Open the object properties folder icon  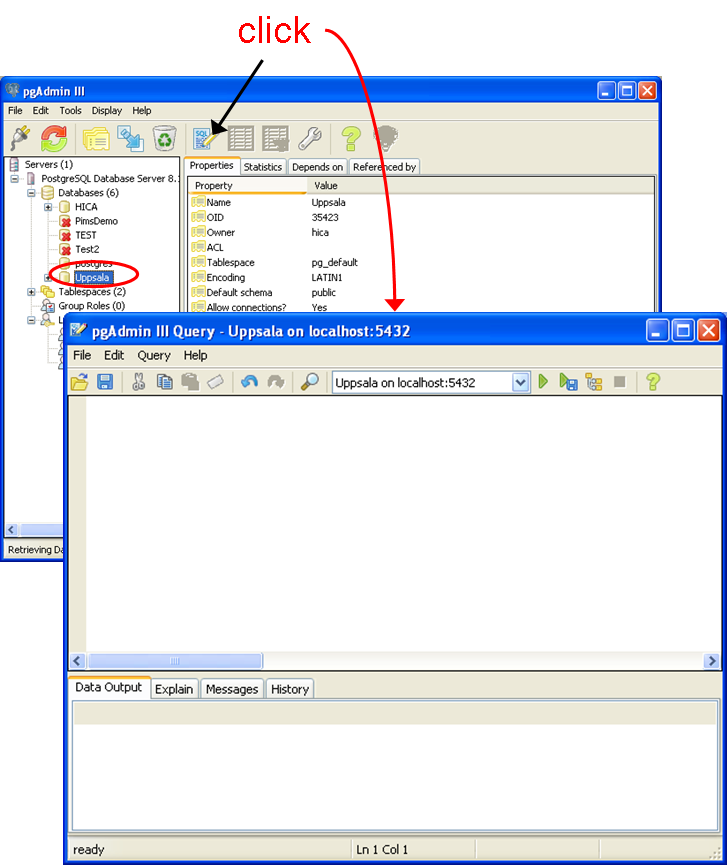click(97, 138)
